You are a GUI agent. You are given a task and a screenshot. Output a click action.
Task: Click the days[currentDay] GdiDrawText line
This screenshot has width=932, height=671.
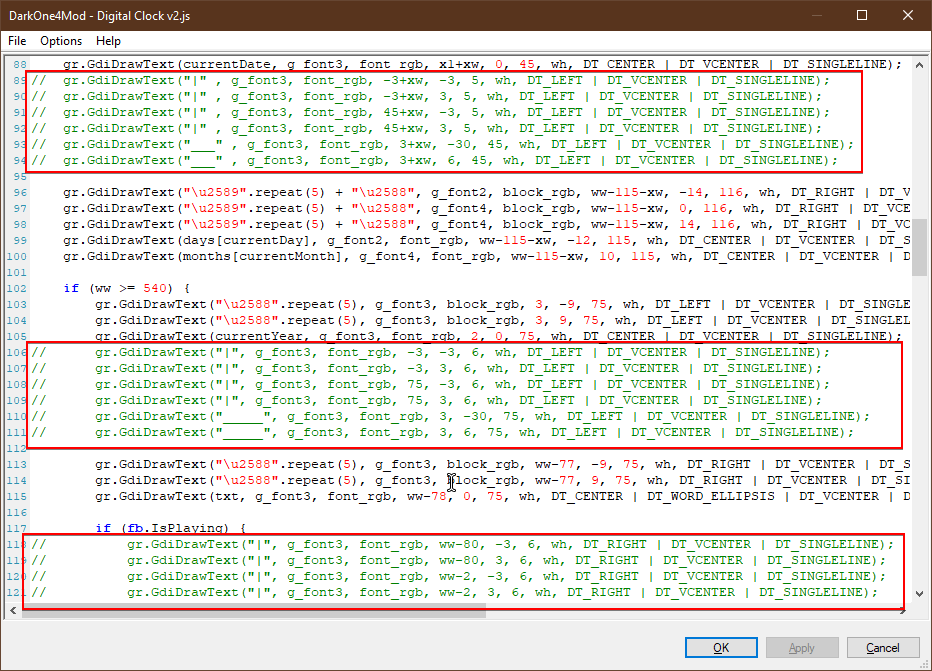point(400,240)
